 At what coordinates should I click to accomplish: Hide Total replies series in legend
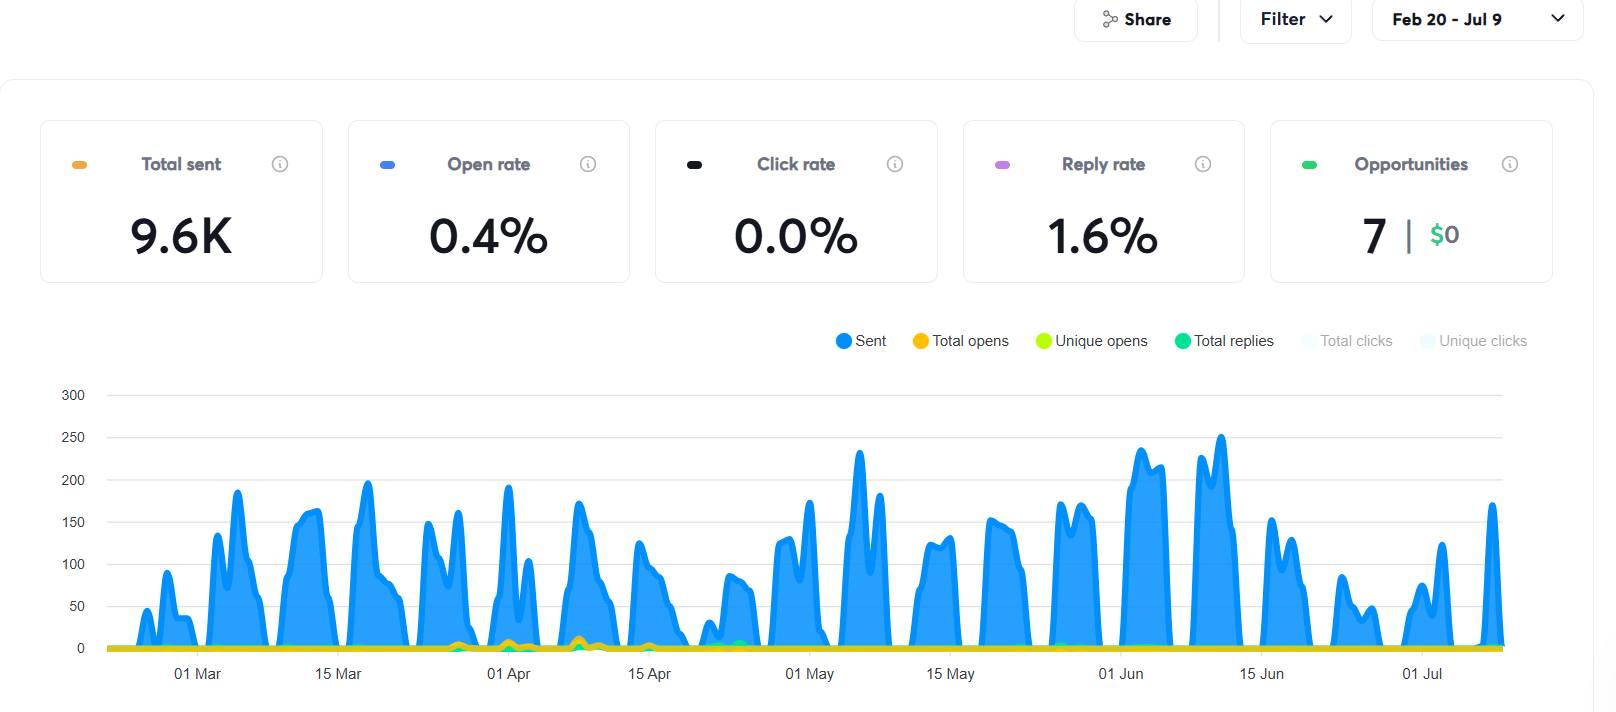[1224, 341]
